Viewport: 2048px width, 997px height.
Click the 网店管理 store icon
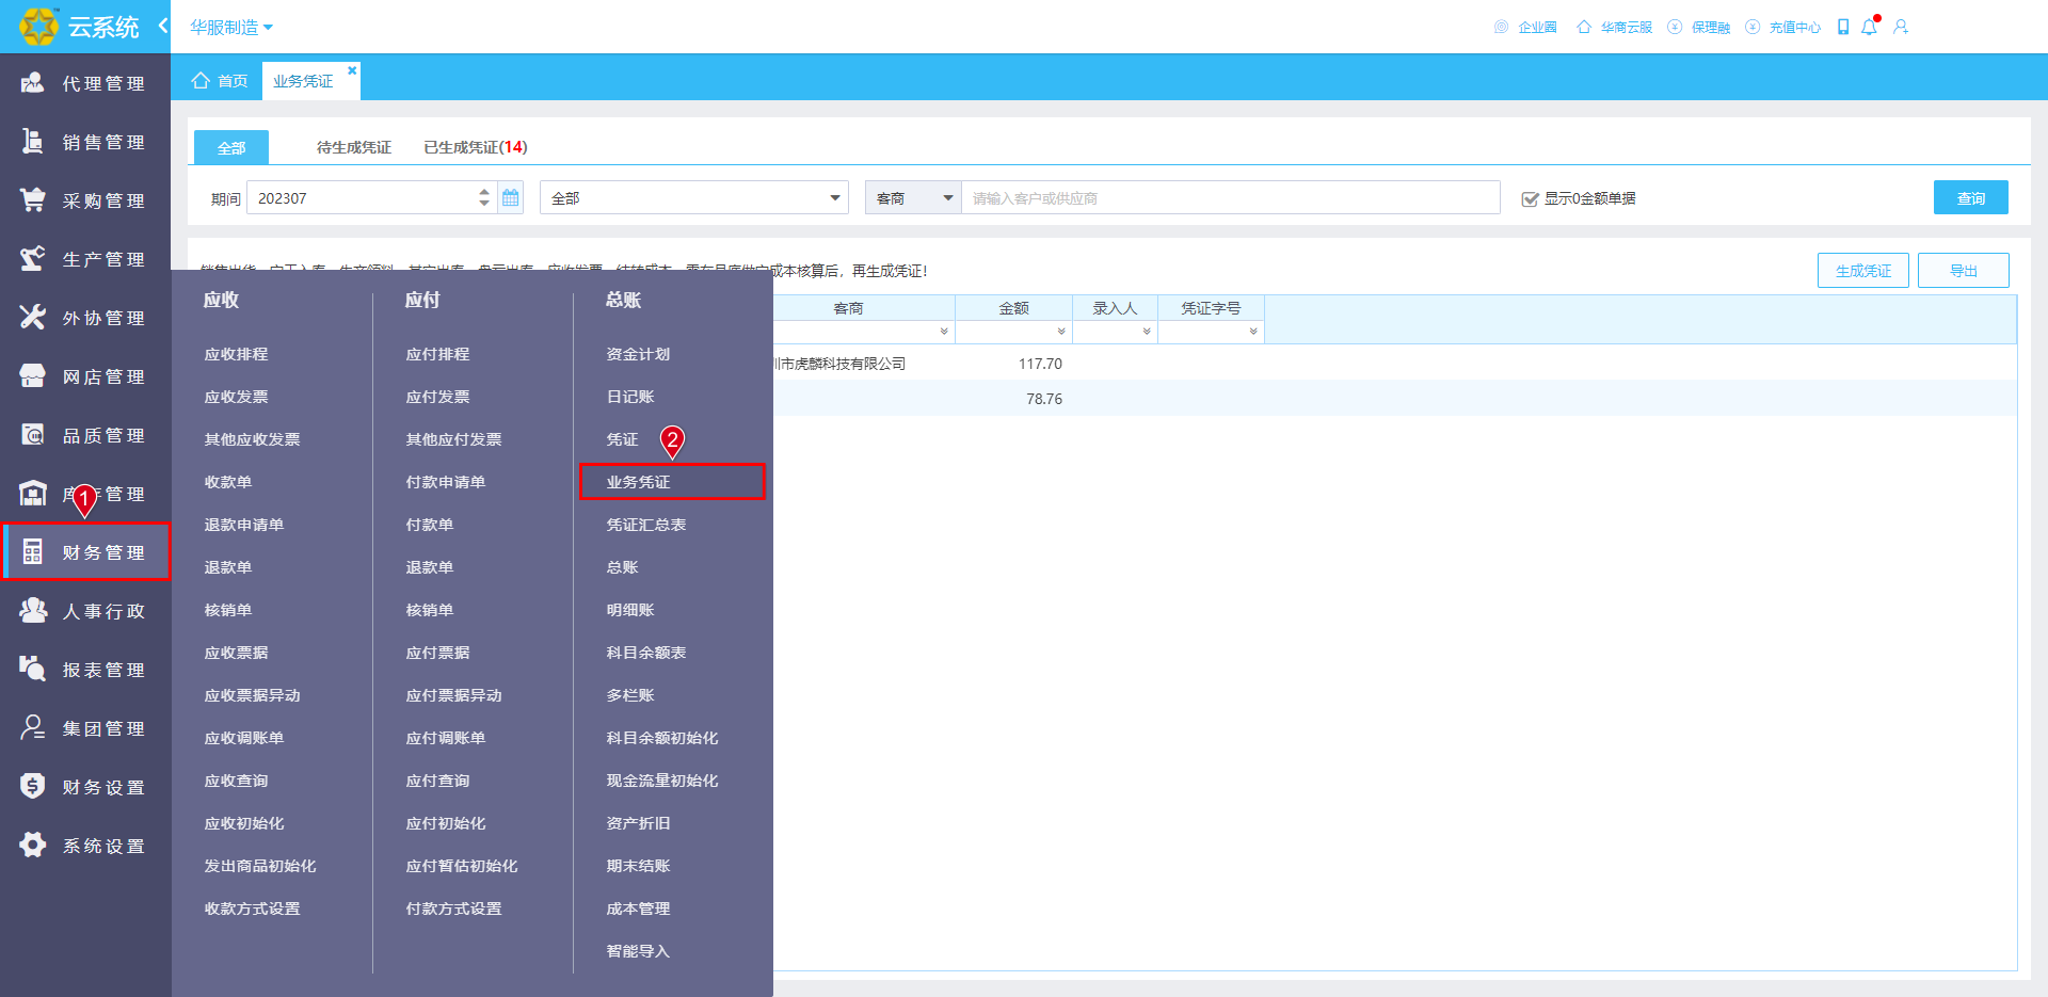coord(32,376)
